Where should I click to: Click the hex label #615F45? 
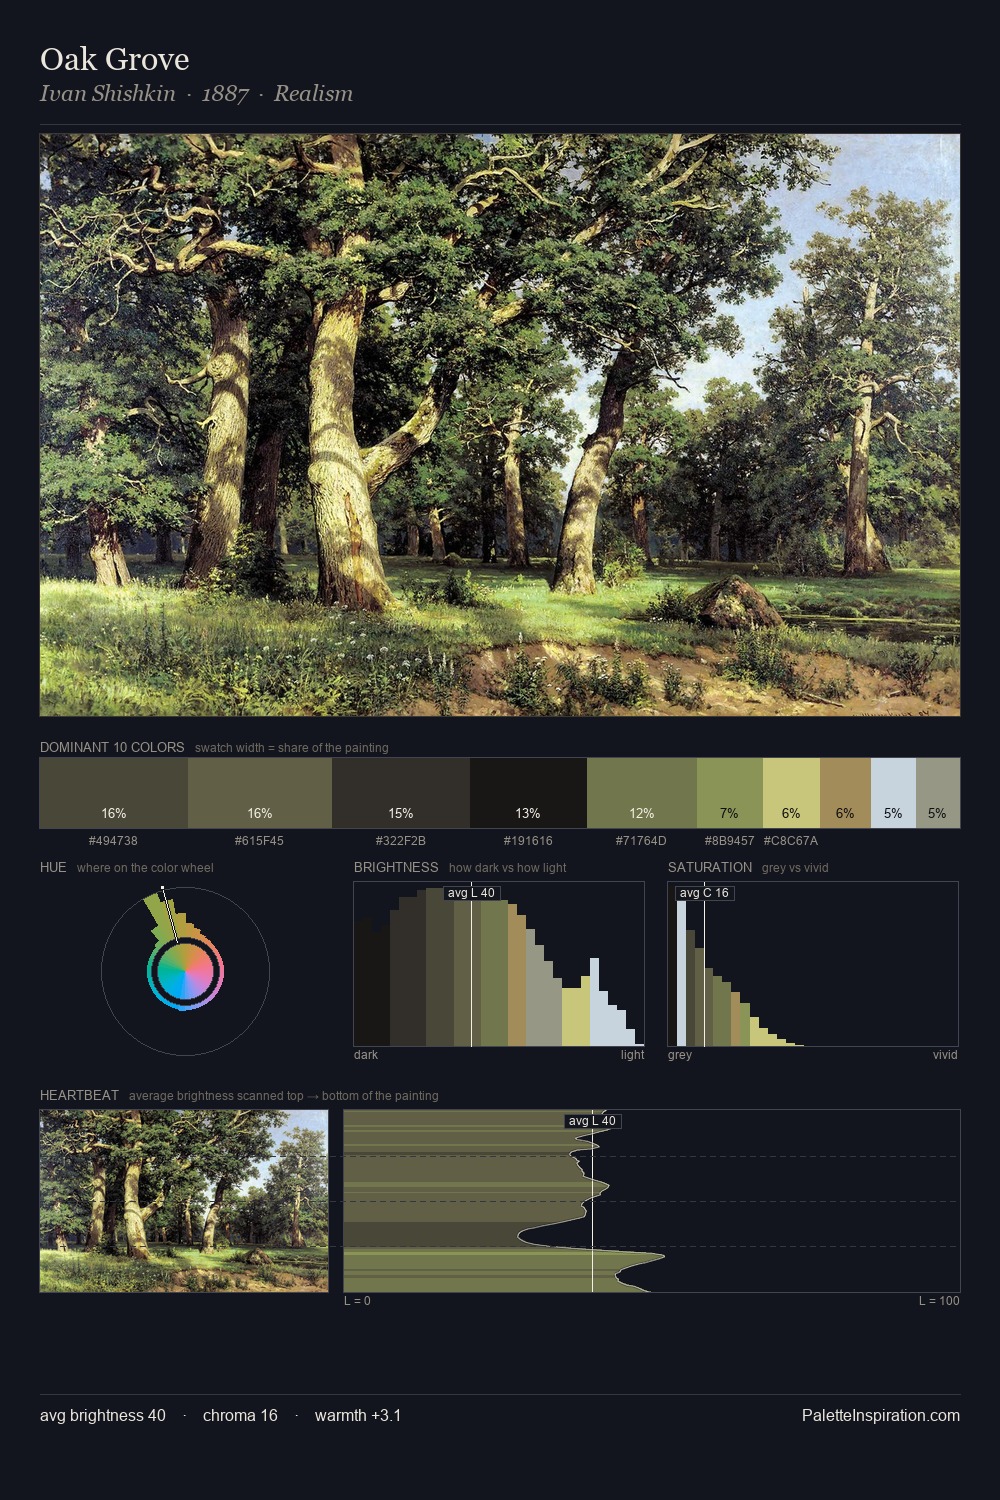pyautogui.click(x=259, y=841)
